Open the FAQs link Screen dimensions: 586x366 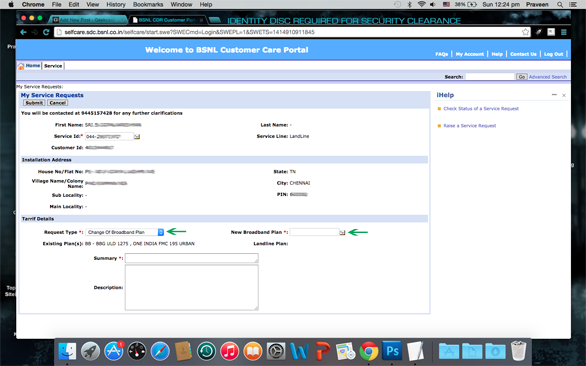coord(441,54)
